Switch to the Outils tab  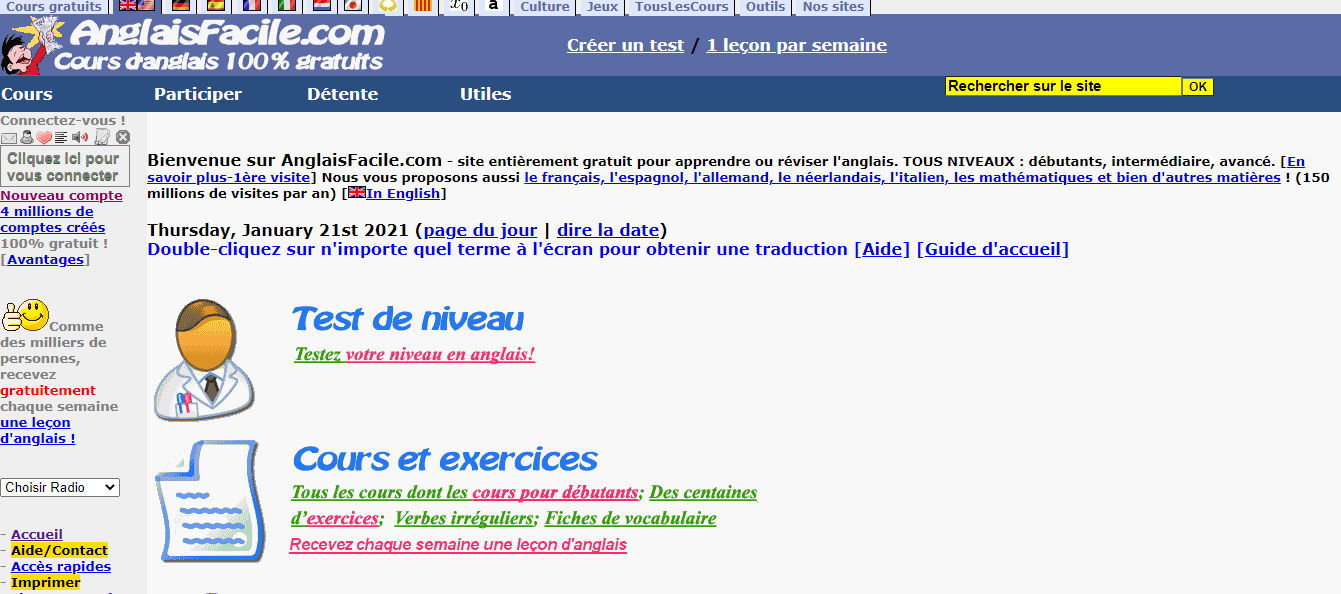(x=766, y=6)
